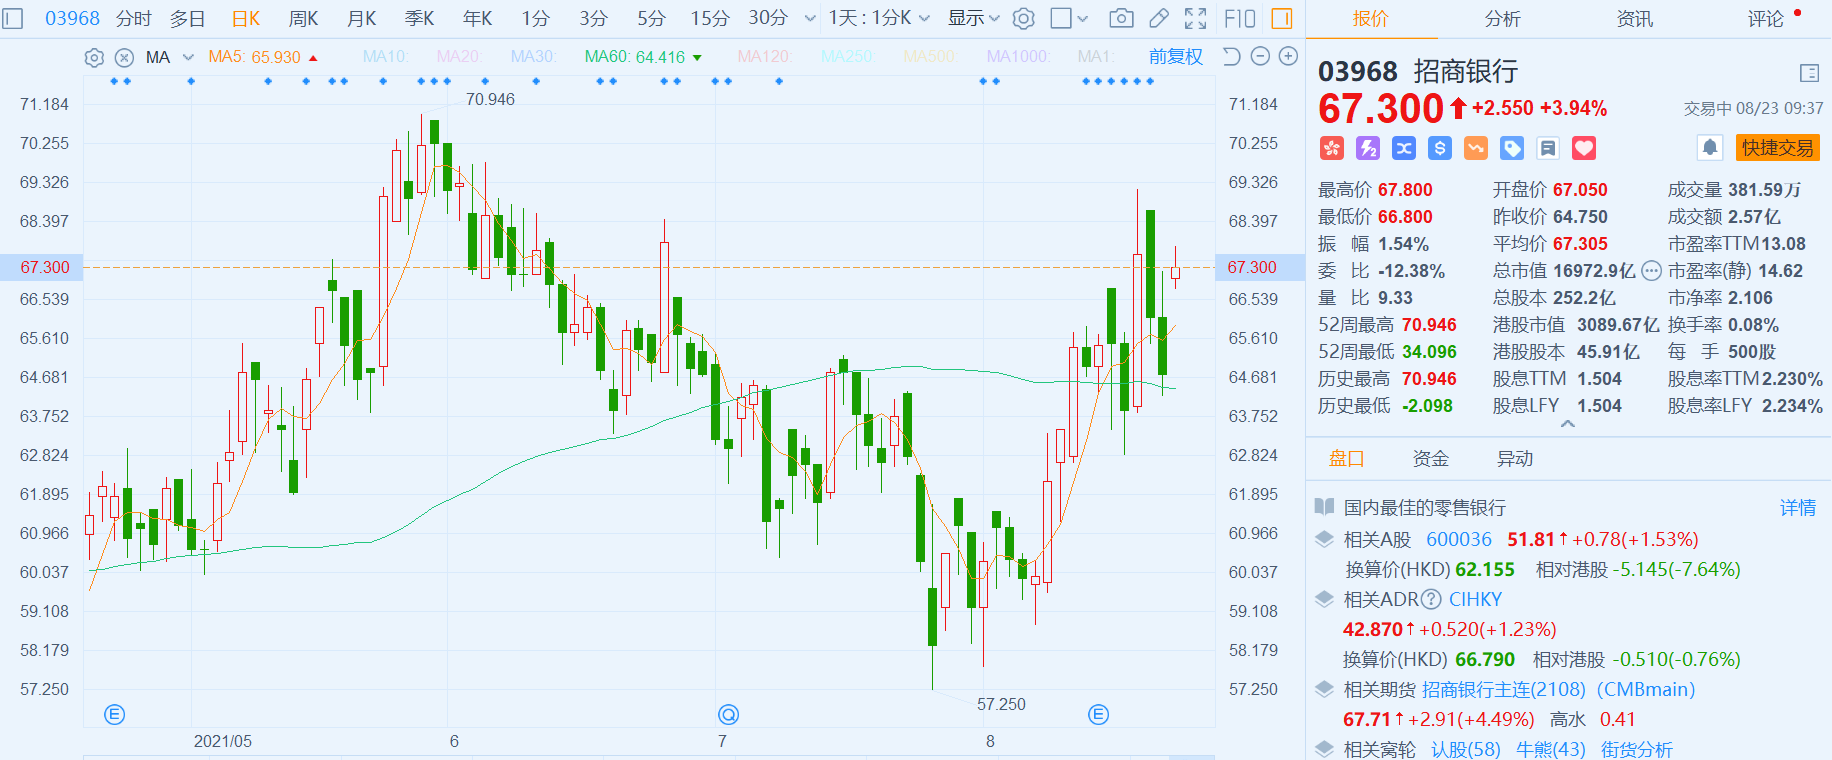The height and width of the screenshot is (760, 1832).
Task: Switch to the 分时 intraday tab
Action: tap(133, 18)
